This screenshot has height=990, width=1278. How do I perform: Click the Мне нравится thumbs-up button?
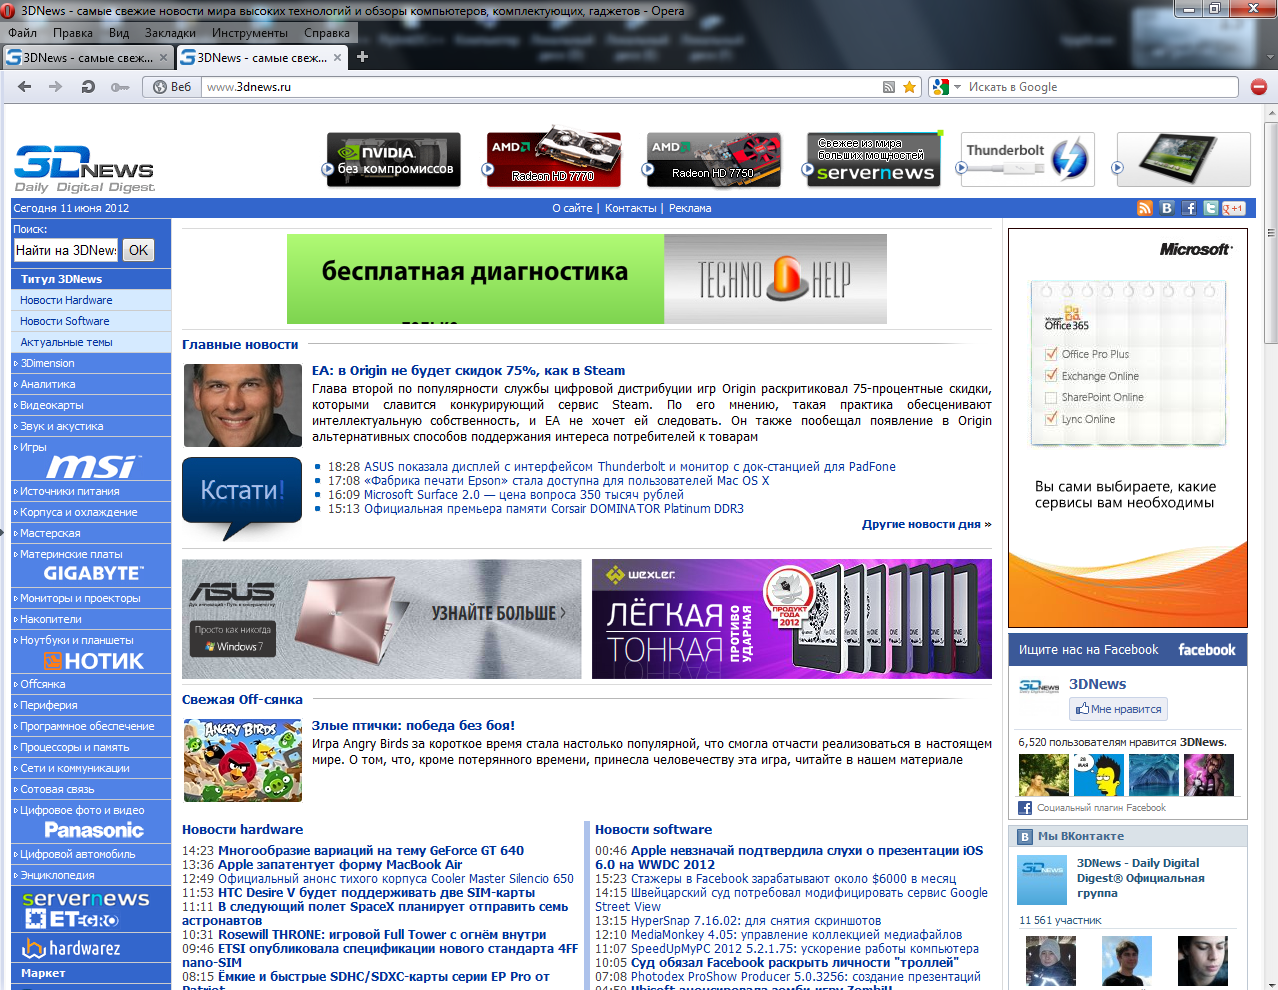(x=1118, y=709)
